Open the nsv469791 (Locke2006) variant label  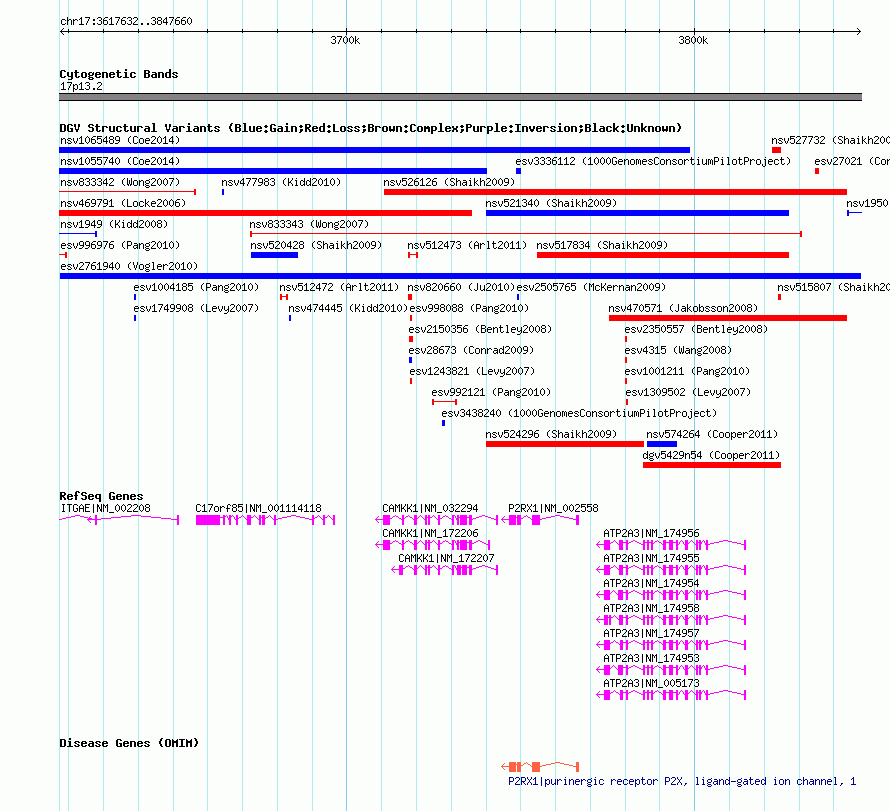tap(123, 203)
